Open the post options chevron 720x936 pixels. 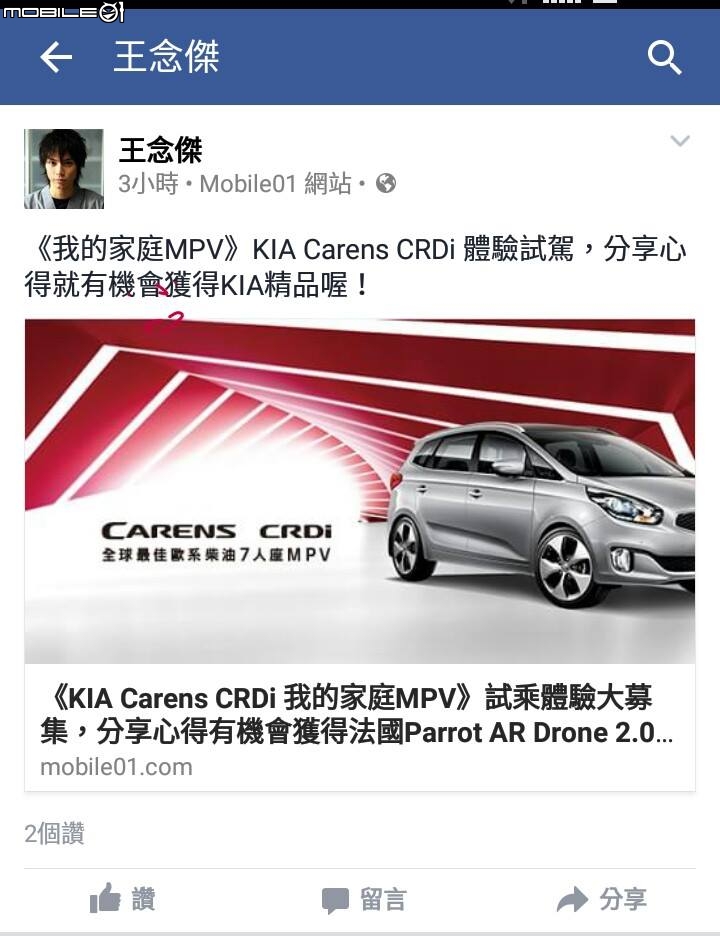click(680, 141)
